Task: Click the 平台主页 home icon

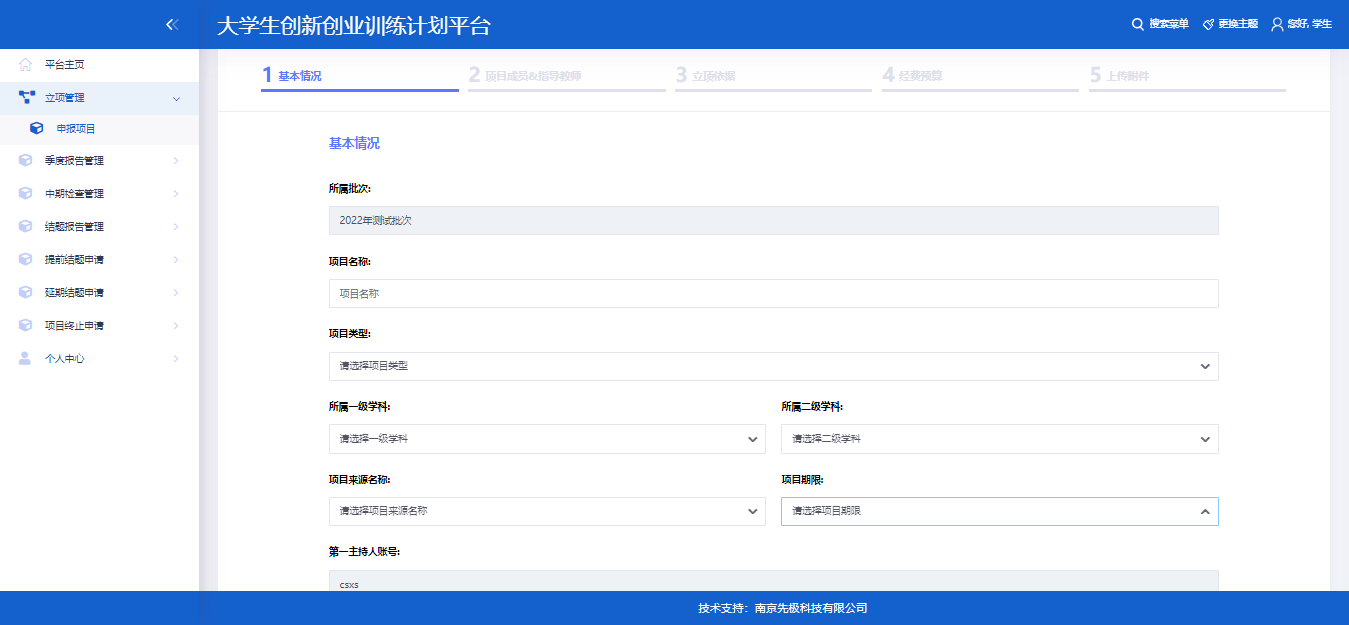Action: tap(26, 65)
